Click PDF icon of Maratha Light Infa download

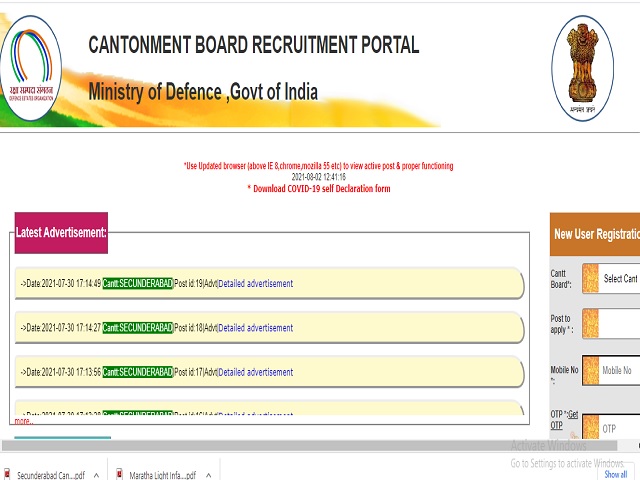click(119, 473)
